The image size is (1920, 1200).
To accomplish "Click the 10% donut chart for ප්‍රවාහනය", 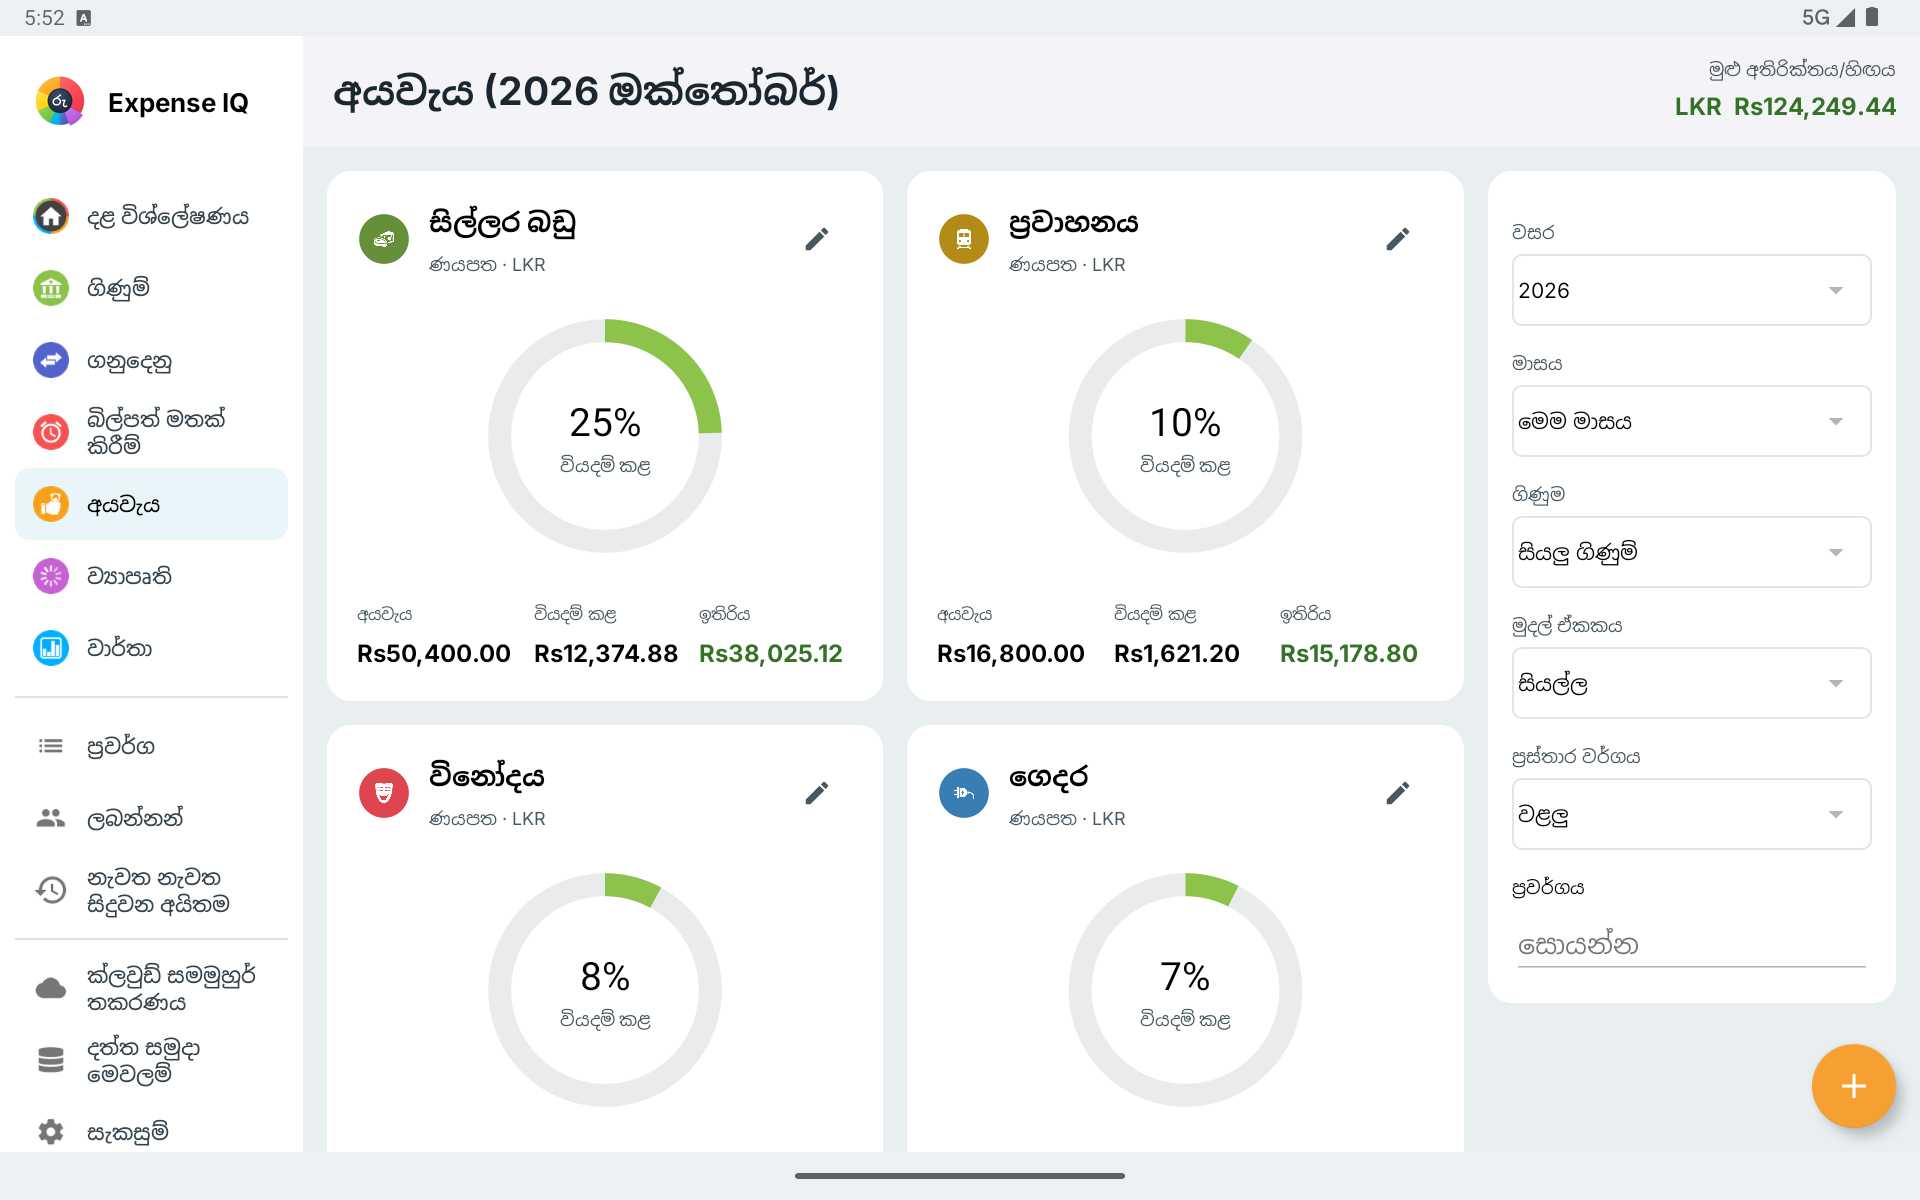I will tap(1185, 436).
